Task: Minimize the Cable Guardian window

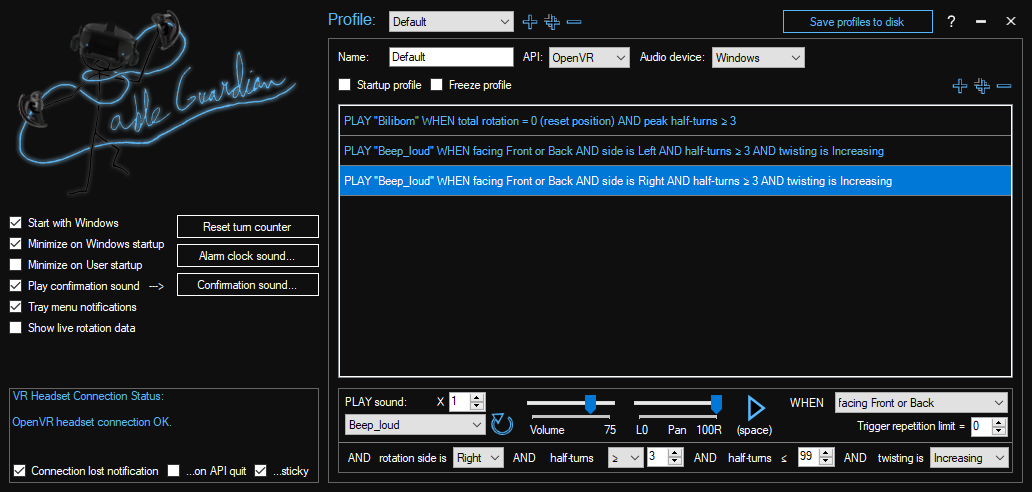Action: tap(981, 21)
